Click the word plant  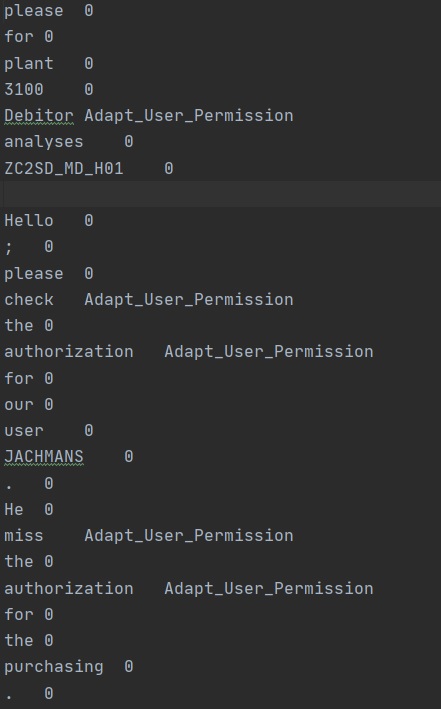click(x=29, y=63)
